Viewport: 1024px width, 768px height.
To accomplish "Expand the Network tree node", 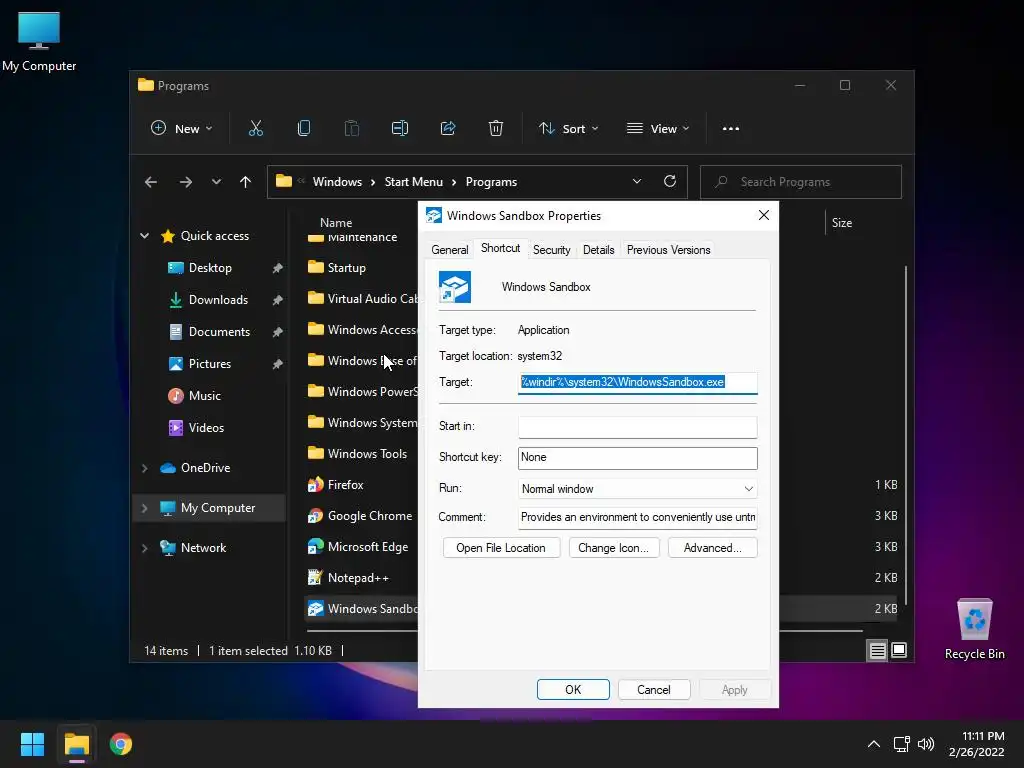I will click(144, 548).
